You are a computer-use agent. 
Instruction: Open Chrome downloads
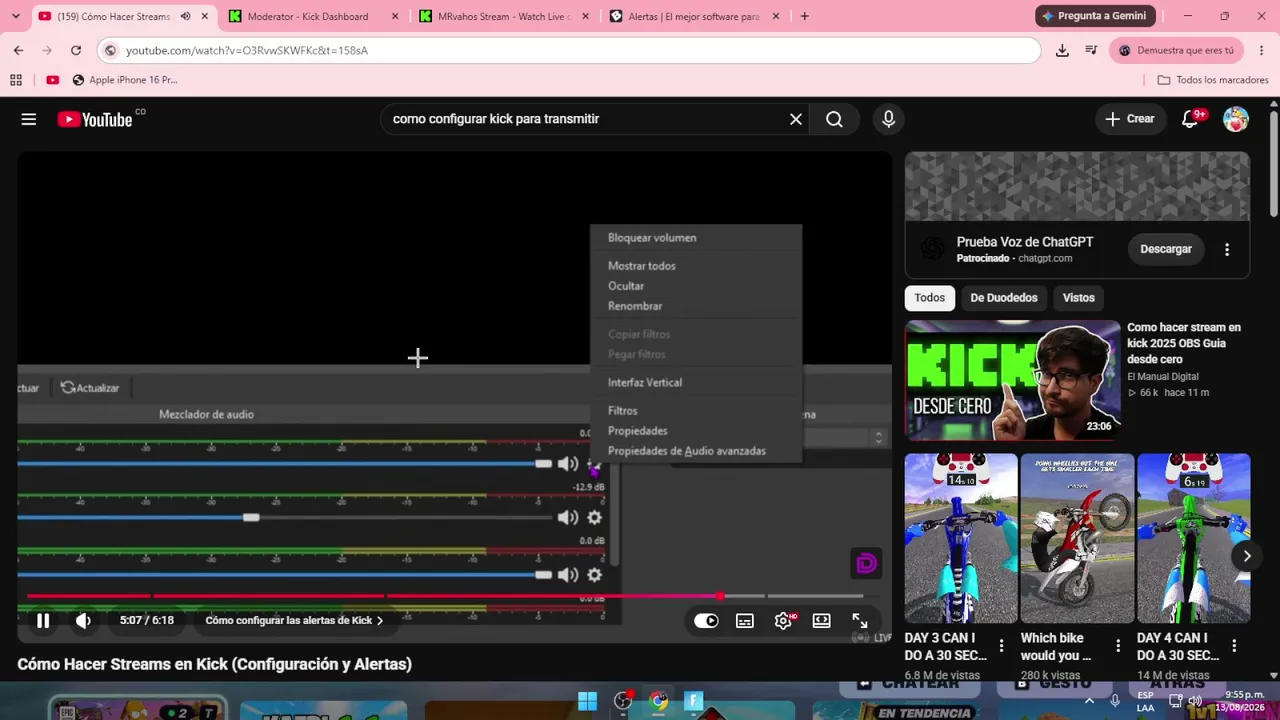[1062, 50]
